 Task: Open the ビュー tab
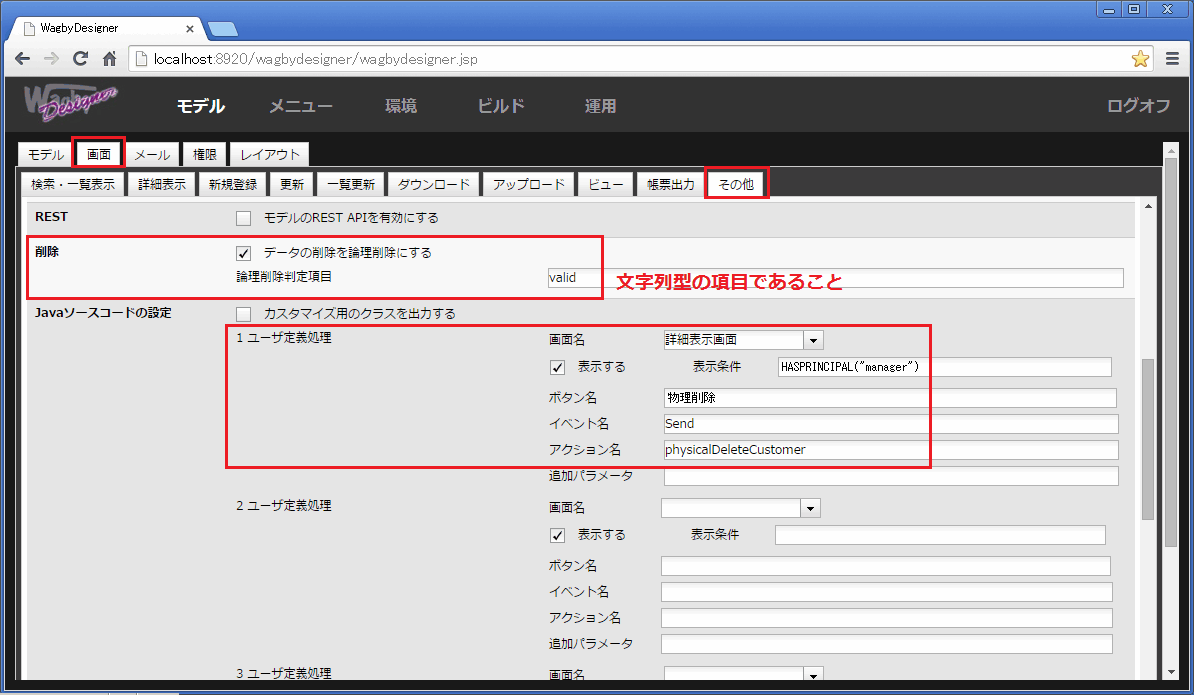[605, 184]
